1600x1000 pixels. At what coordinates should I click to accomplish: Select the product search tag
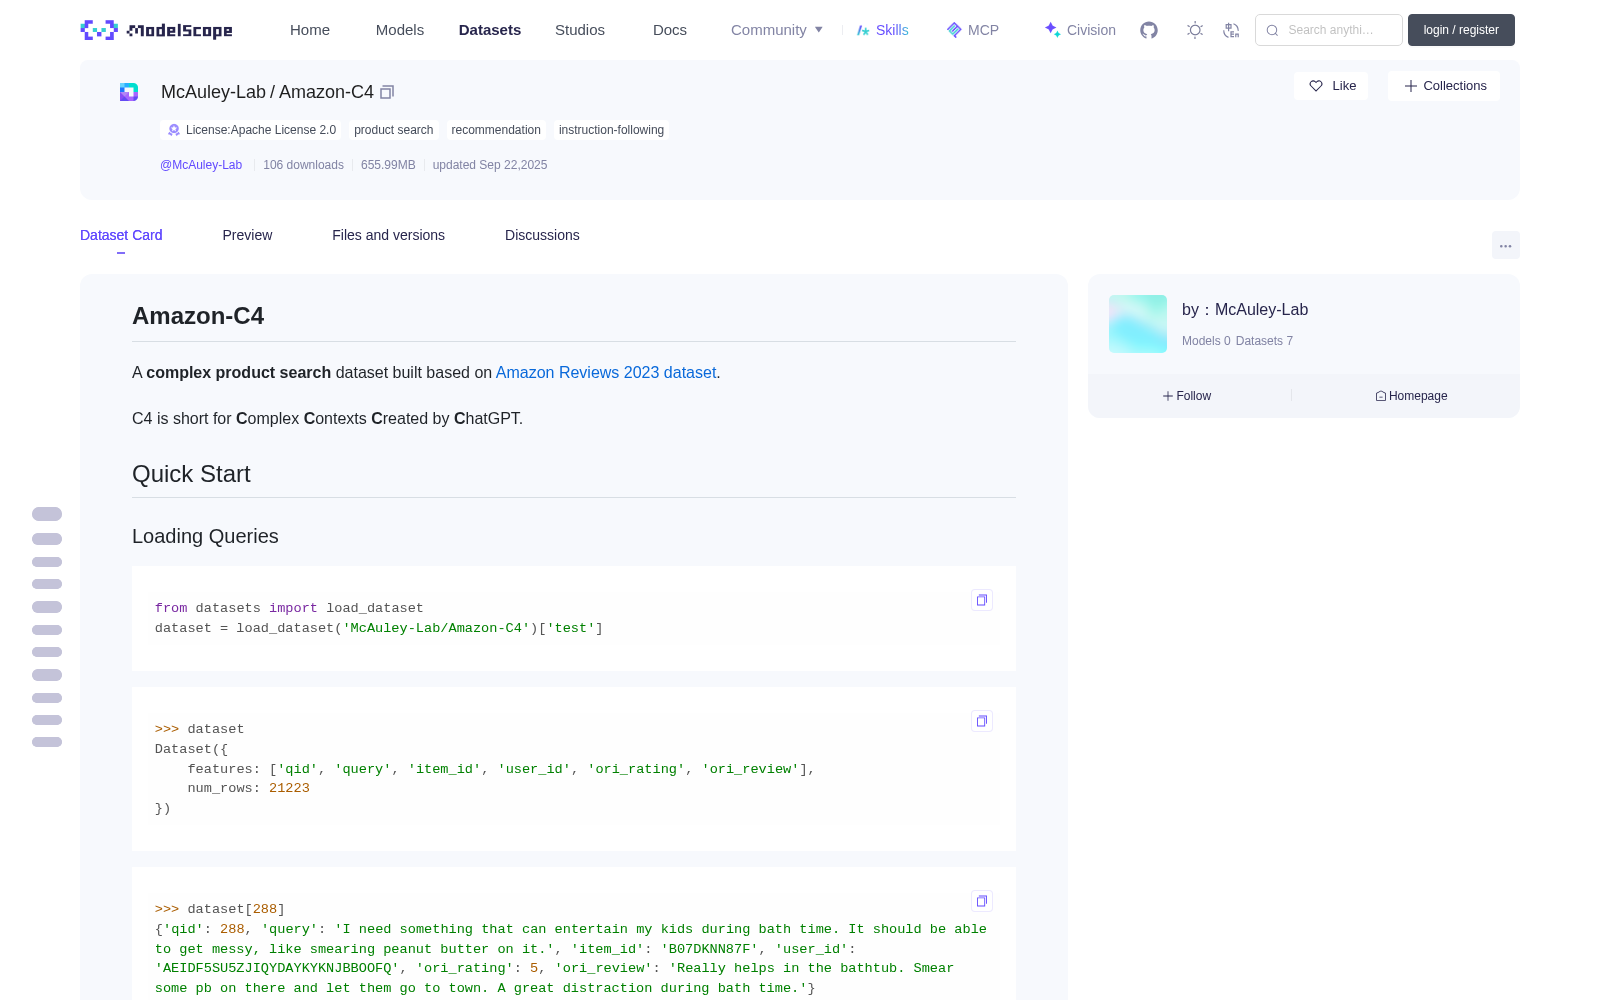(393, 130)
